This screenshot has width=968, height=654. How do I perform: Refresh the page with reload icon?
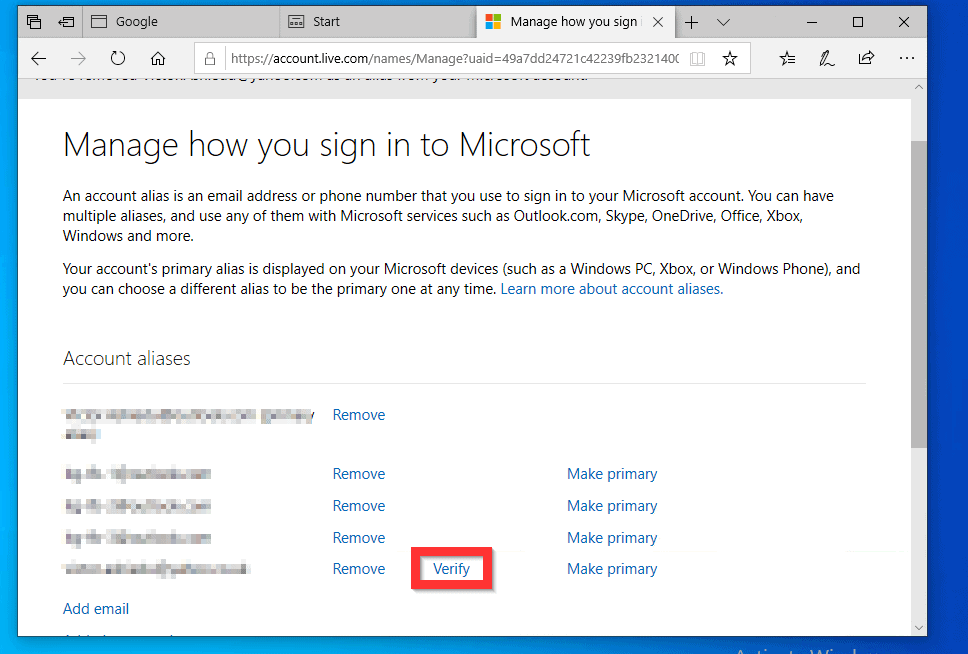point(118,58)
